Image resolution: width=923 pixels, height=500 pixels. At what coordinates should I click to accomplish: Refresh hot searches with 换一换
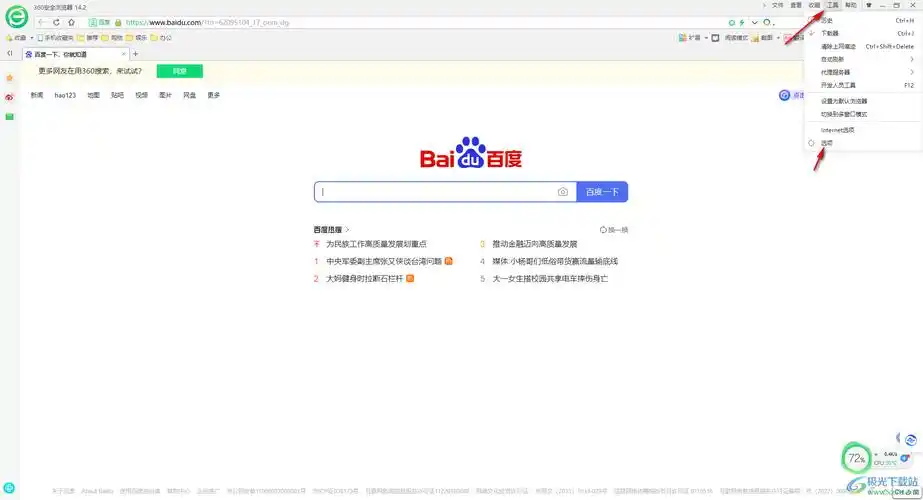(614, 230)
